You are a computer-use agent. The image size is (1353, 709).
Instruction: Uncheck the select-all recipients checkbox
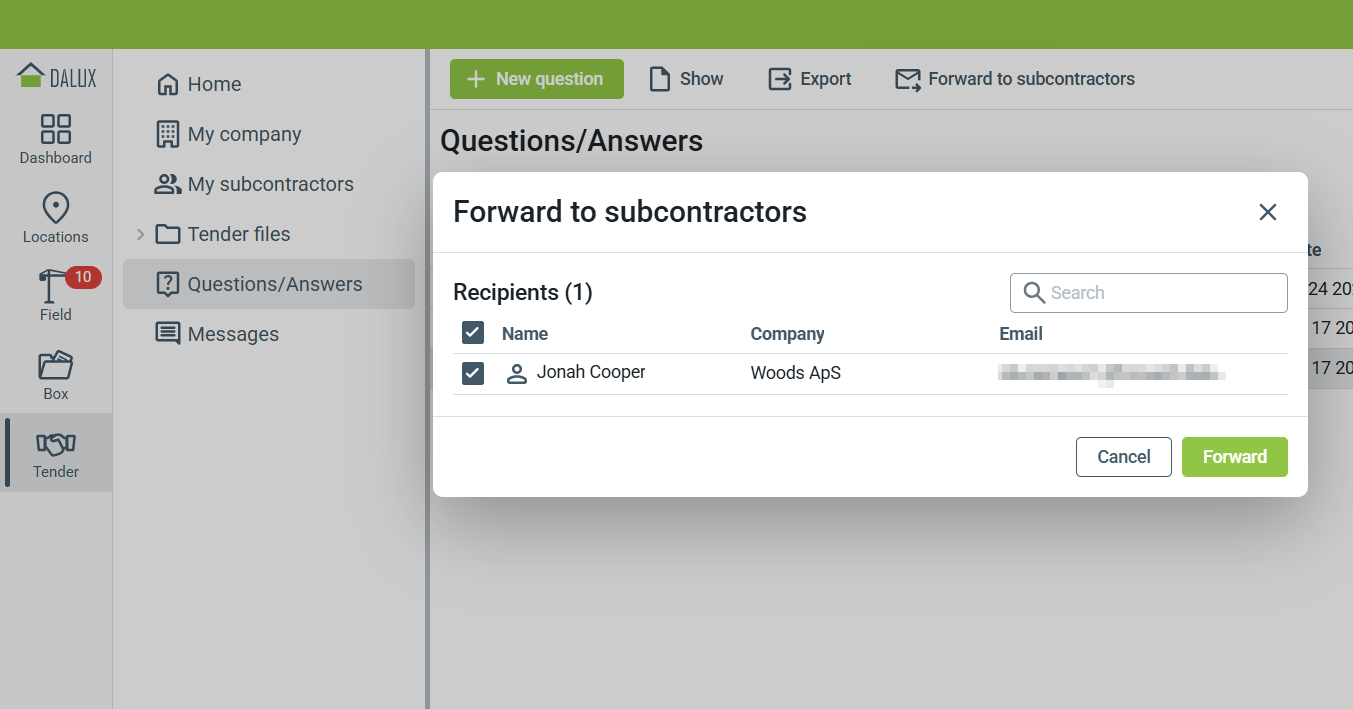(473, 333)
